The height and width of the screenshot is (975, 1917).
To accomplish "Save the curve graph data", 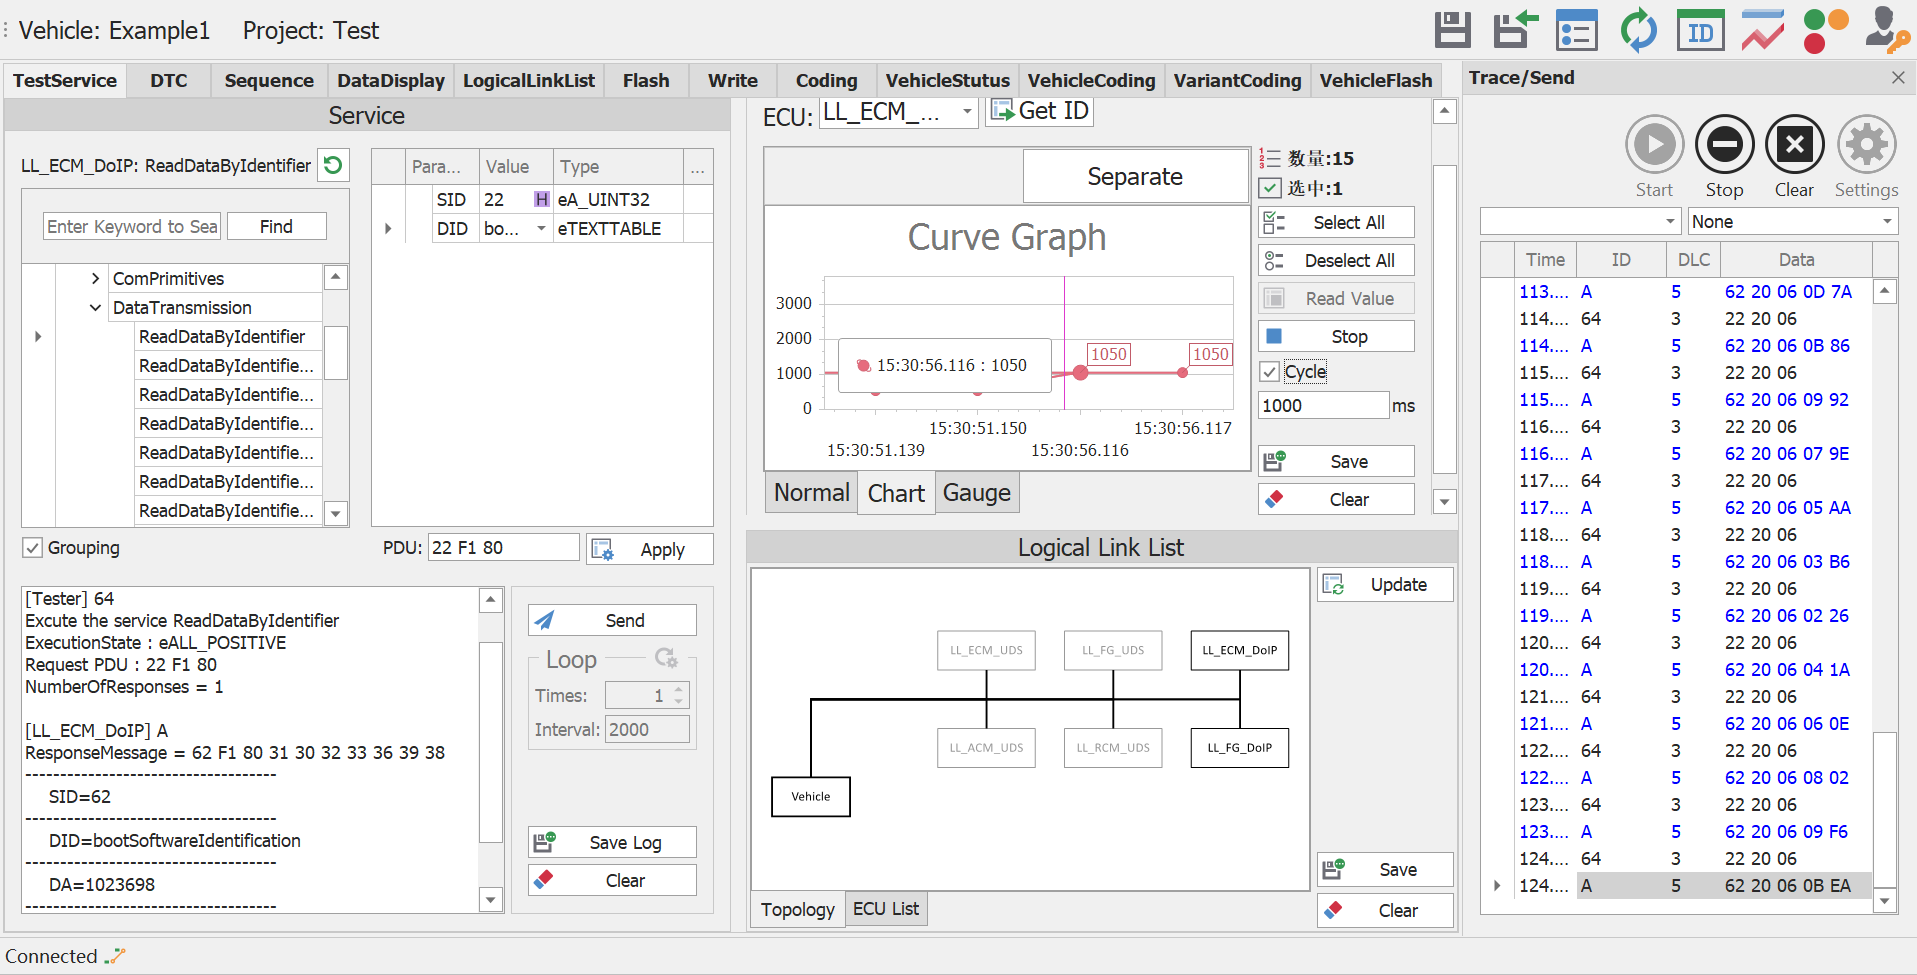I will (x=1336, y=461).
